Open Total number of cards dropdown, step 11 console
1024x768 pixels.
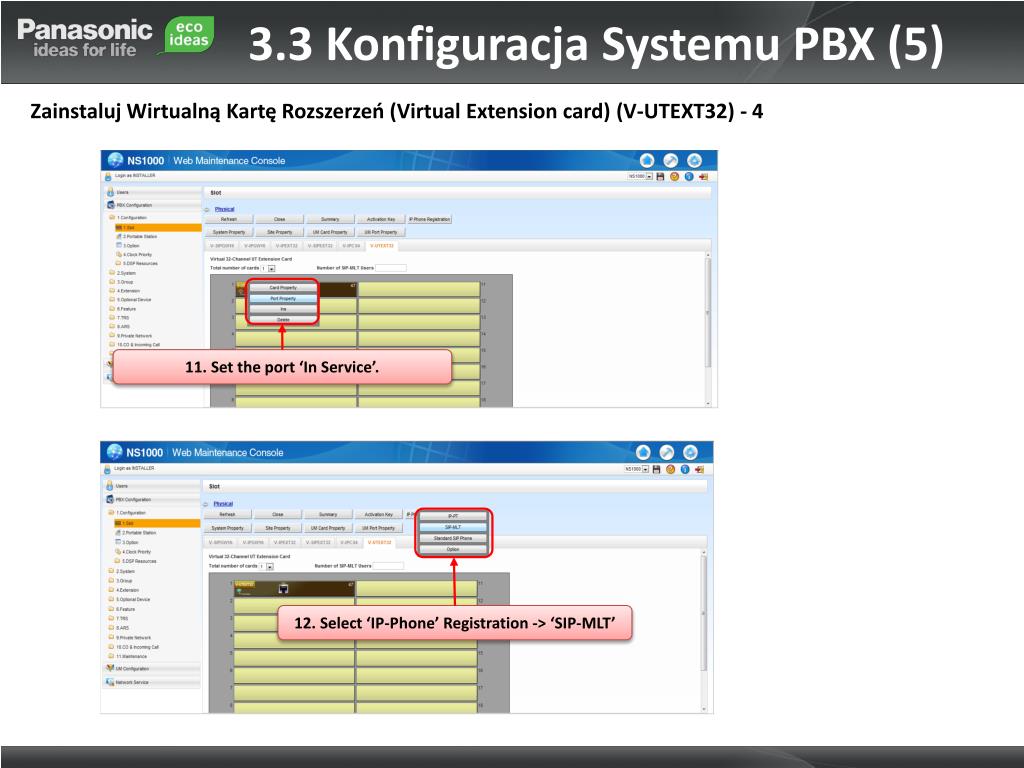[x=268, y=268]
